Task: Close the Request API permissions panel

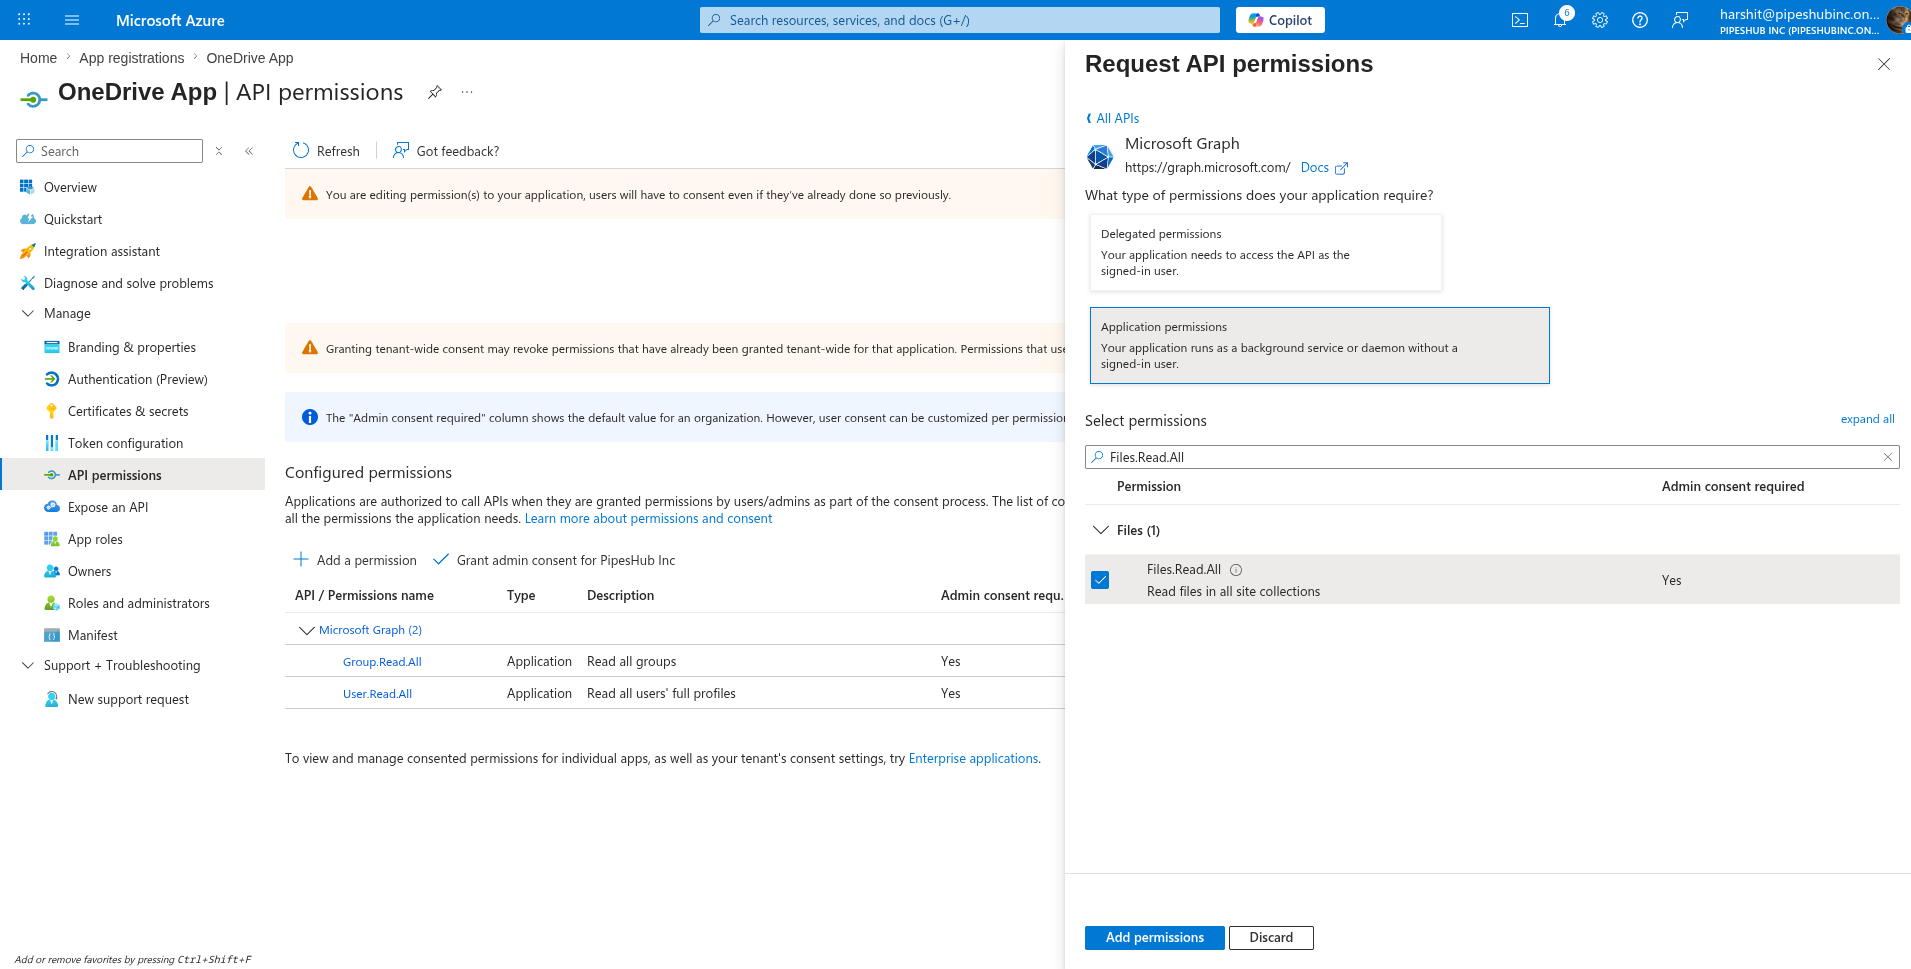Action: [x=1884, y=64]
